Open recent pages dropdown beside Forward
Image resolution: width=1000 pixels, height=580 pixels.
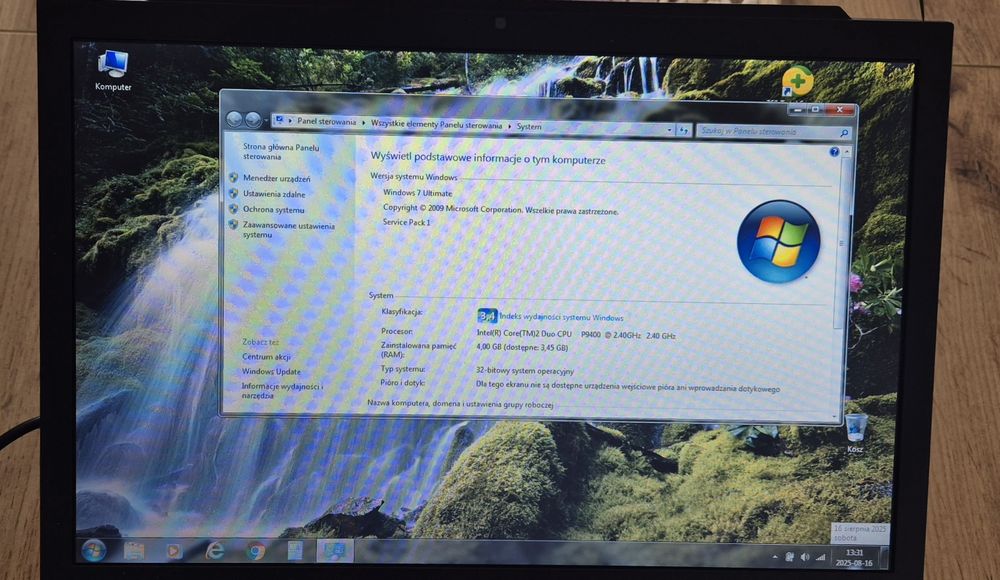(266, 120)
